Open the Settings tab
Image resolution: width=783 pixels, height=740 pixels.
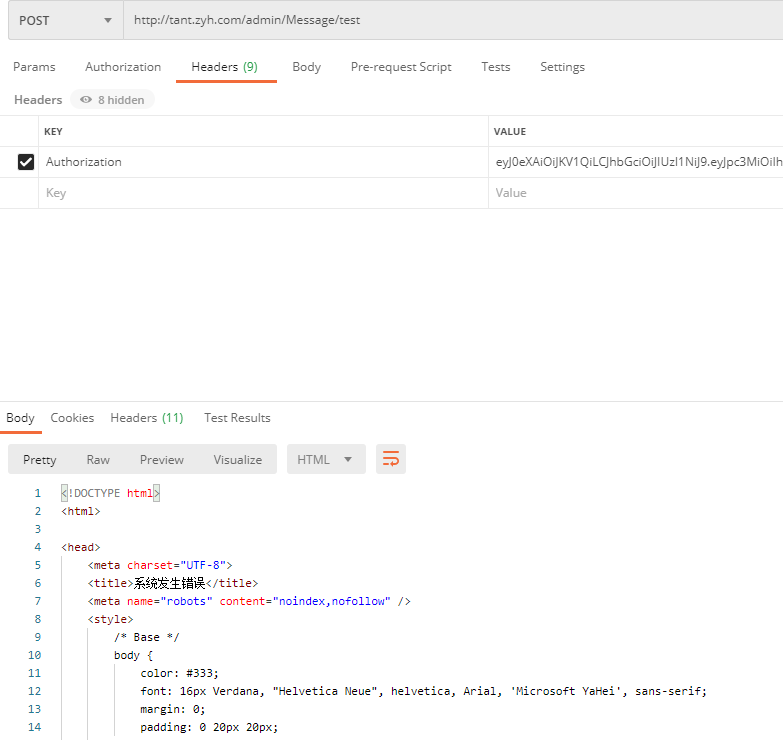coord(562,67)
